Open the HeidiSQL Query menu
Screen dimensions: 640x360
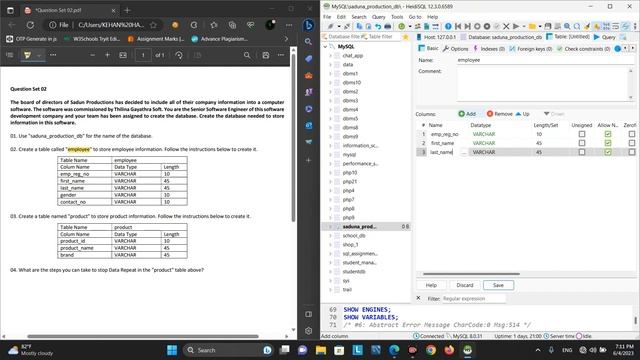point(378,17)
